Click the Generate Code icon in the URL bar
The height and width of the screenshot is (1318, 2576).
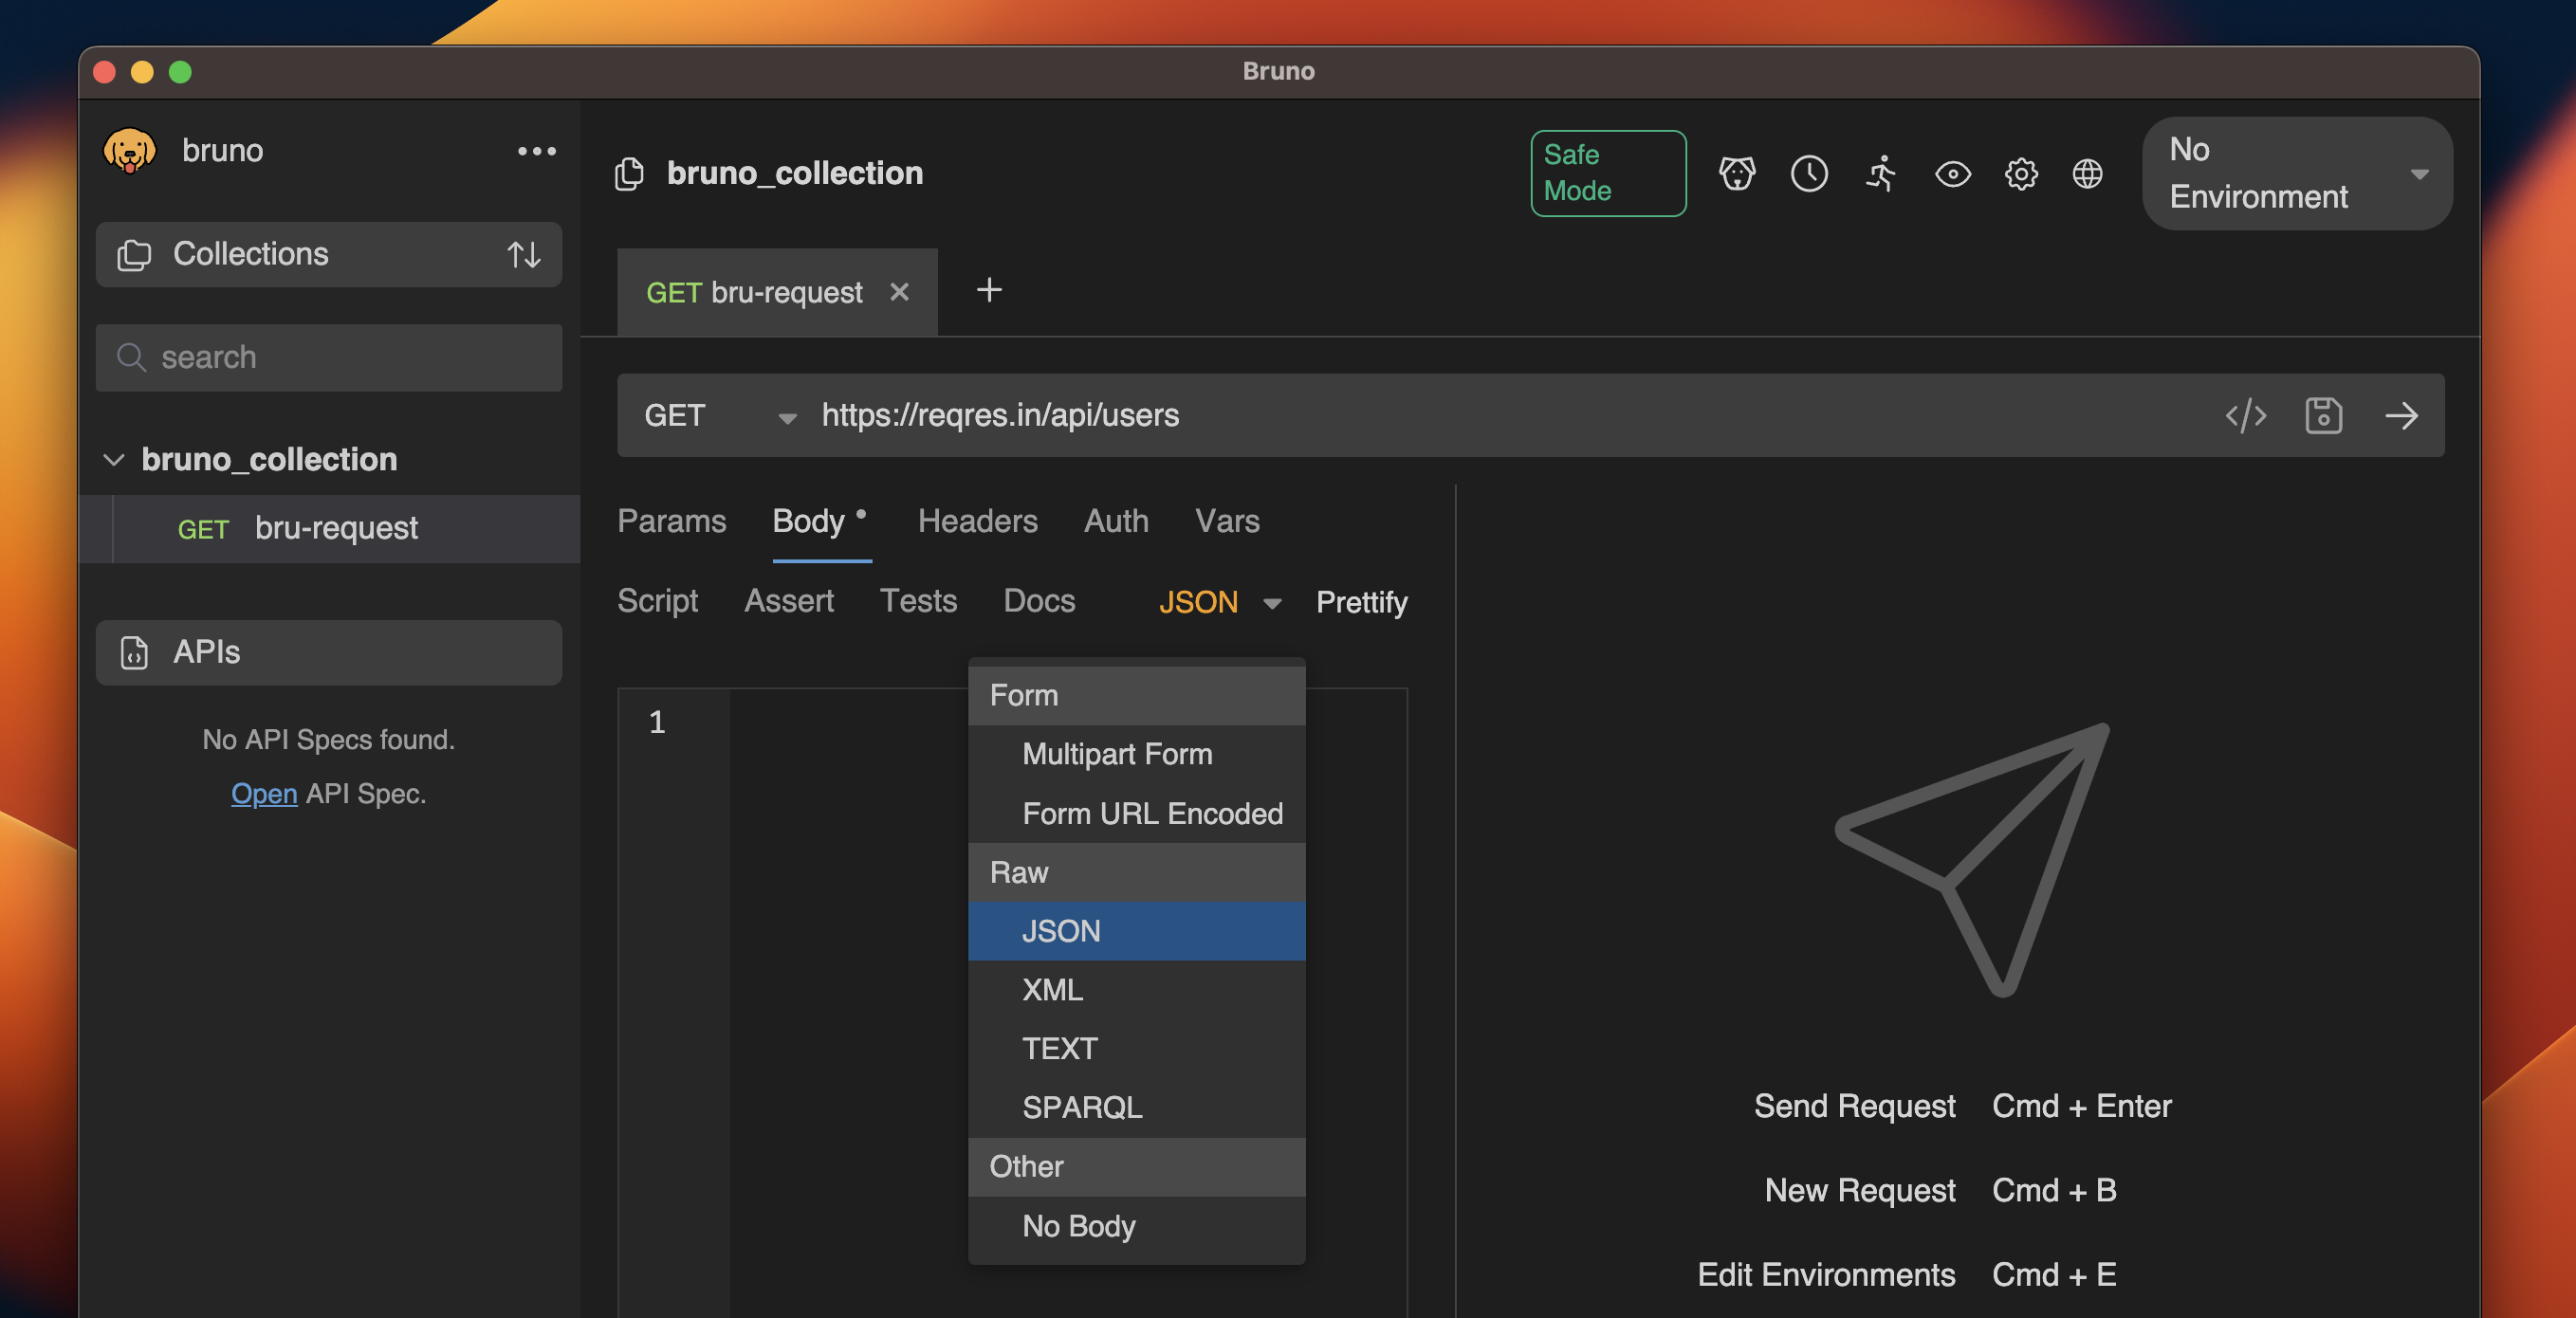pyautogui.click(x=2245, y=415)
